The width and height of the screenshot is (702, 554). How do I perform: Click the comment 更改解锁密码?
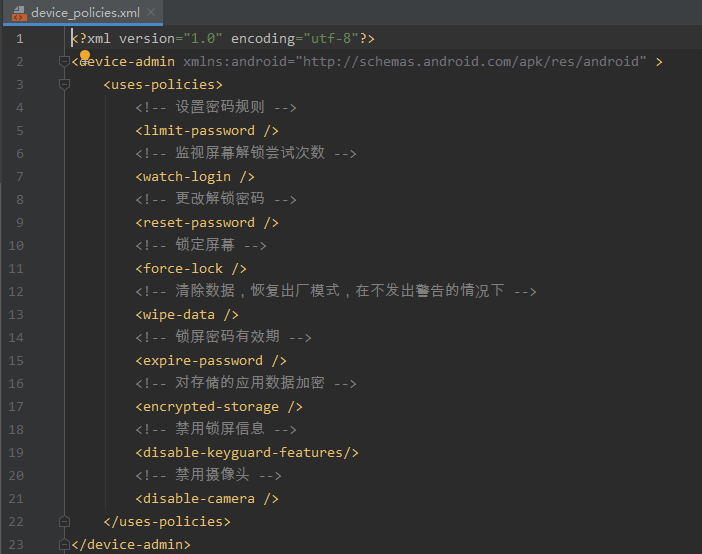coord(216,199)
